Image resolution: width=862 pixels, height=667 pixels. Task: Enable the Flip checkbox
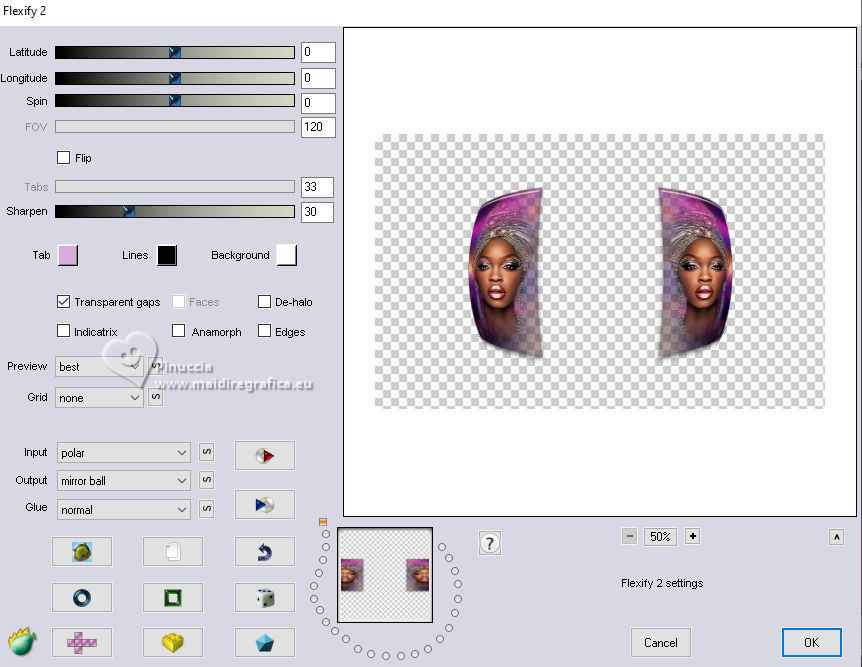(x=63, y=158)
